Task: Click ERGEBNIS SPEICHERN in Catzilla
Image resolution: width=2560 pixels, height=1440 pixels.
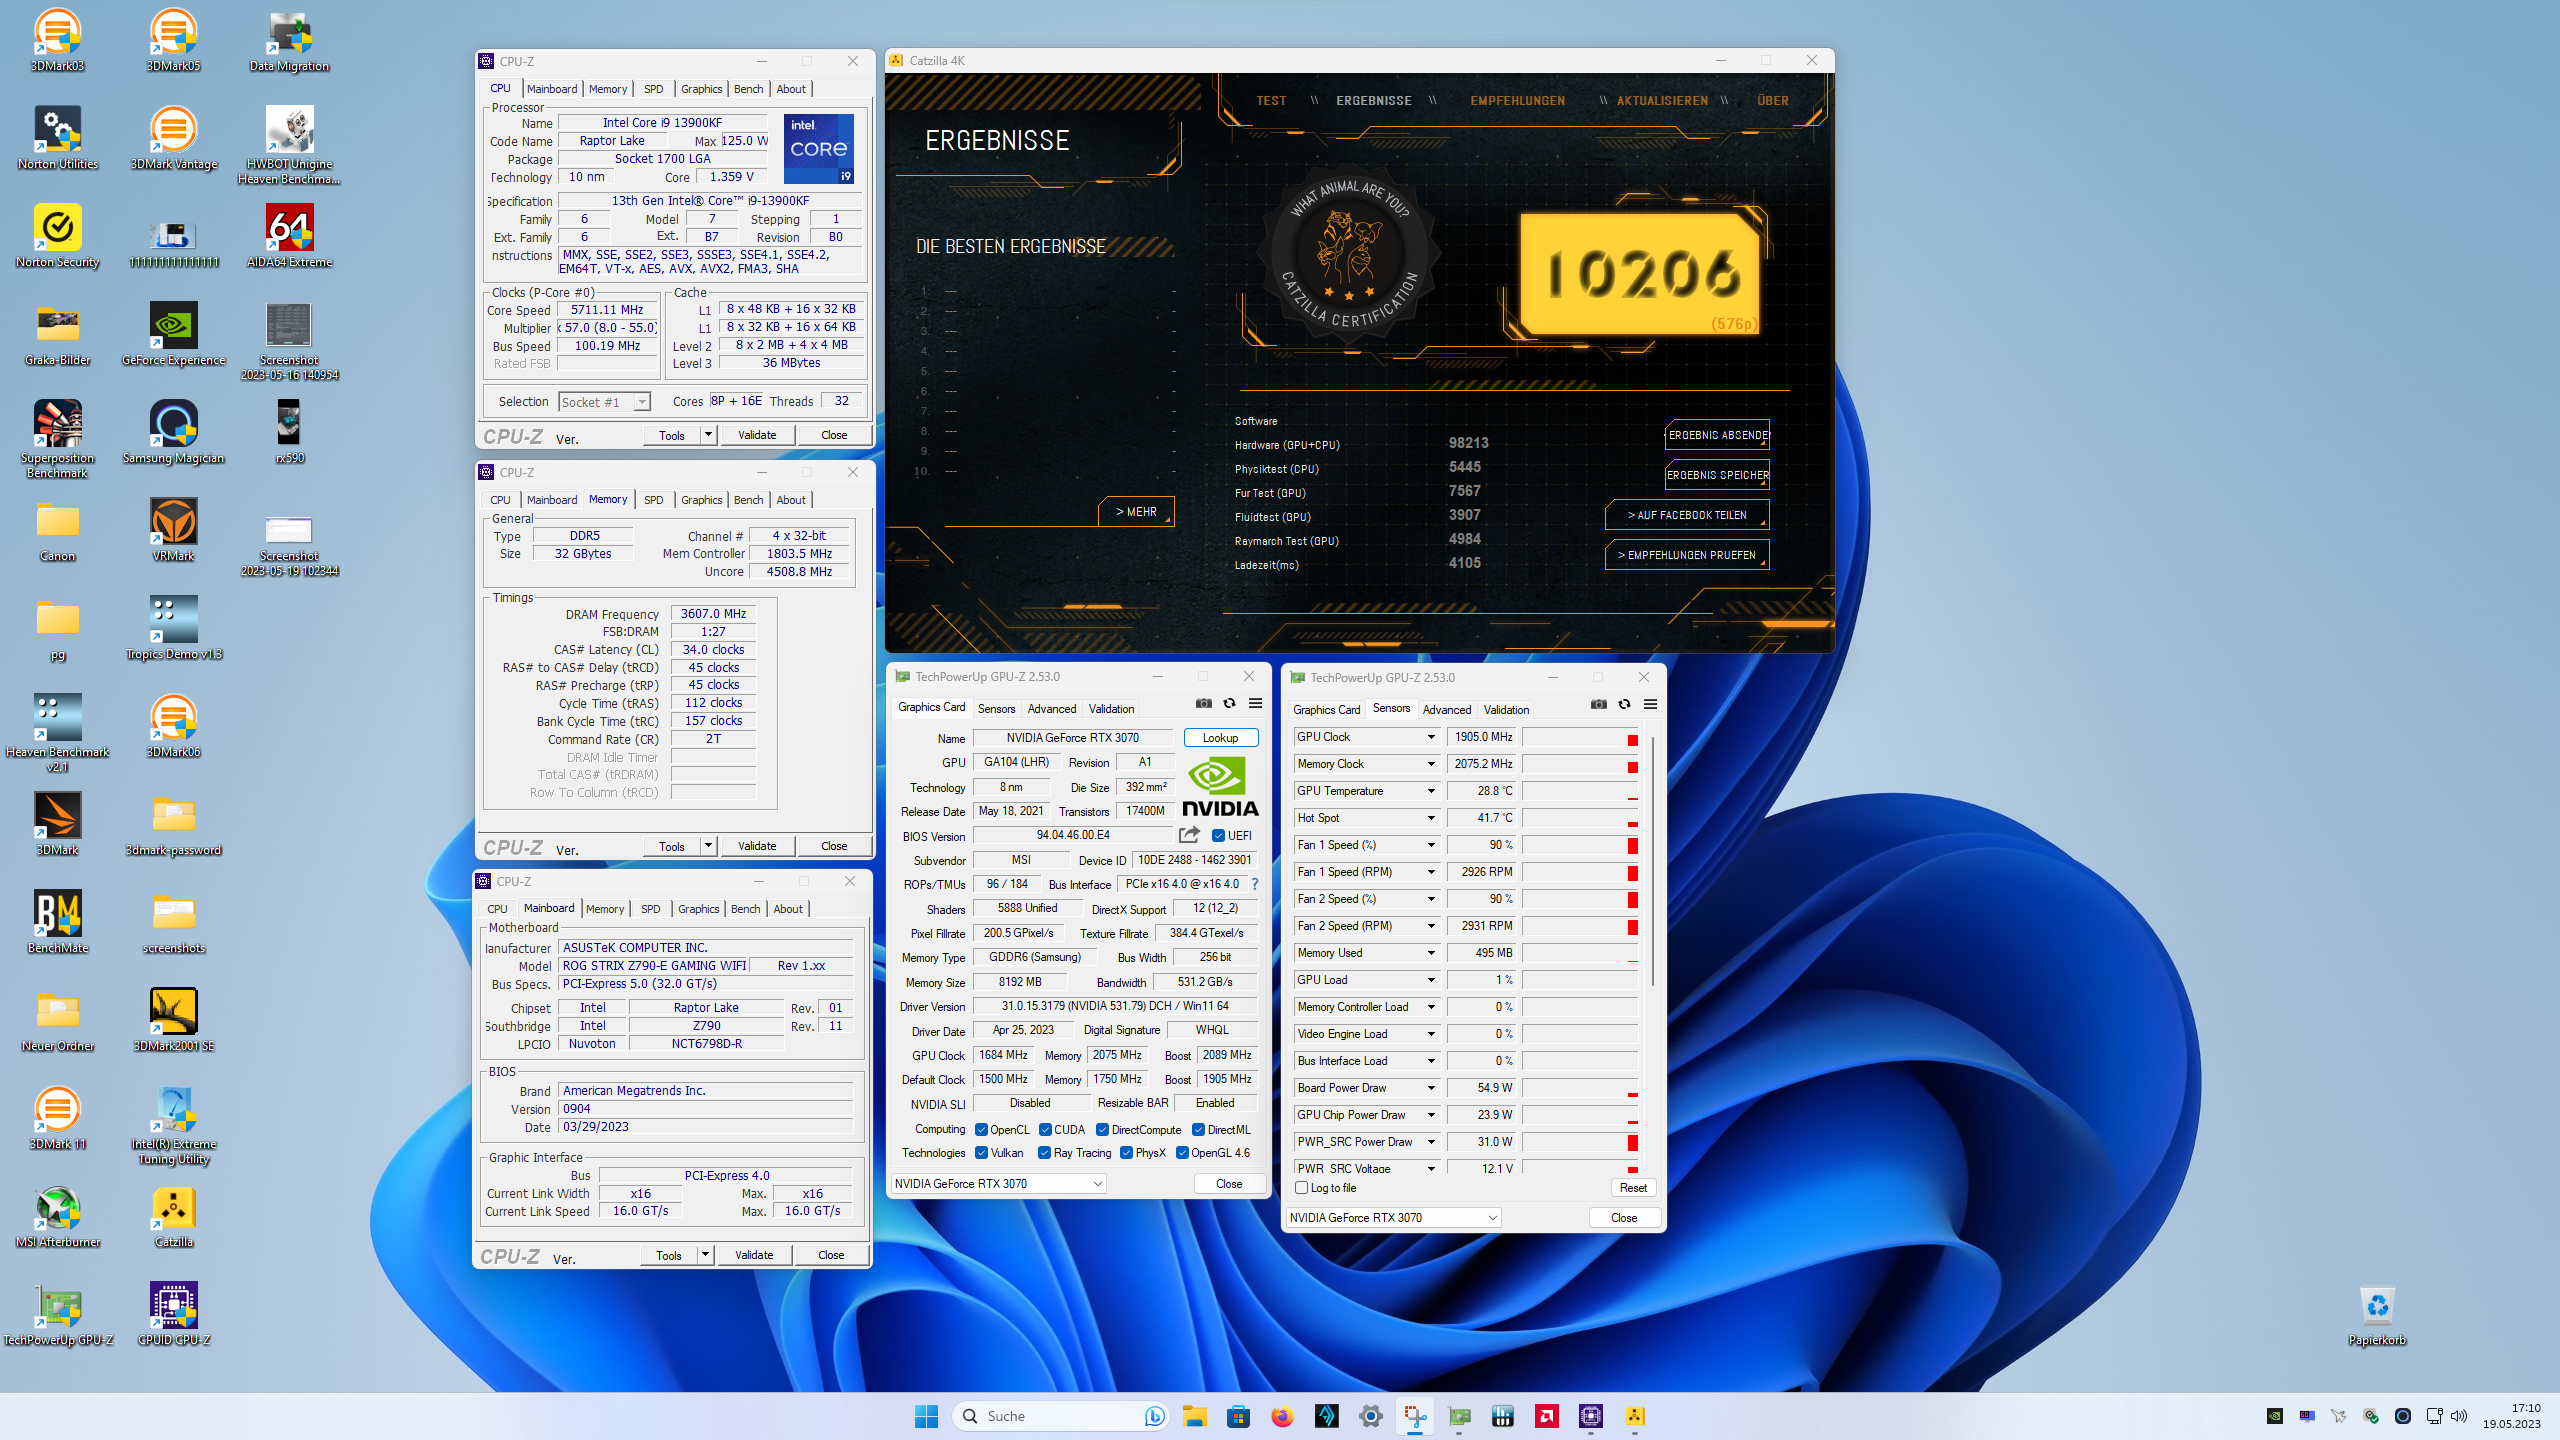Action: (x=1717, y=475)
